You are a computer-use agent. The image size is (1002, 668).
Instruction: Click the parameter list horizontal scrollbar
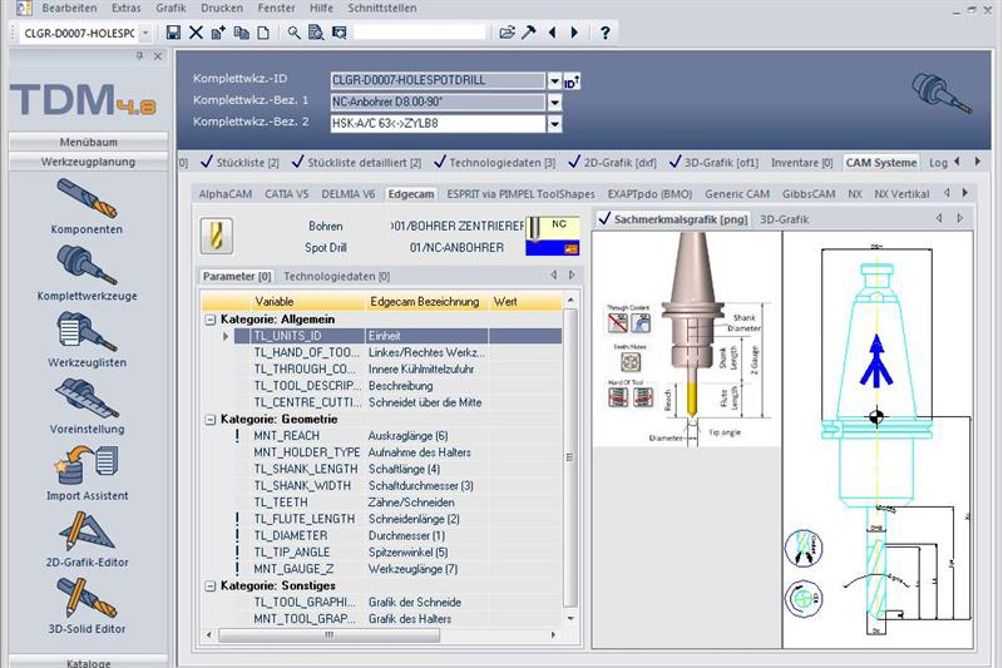pyautogui.click(x=329, y=635)
